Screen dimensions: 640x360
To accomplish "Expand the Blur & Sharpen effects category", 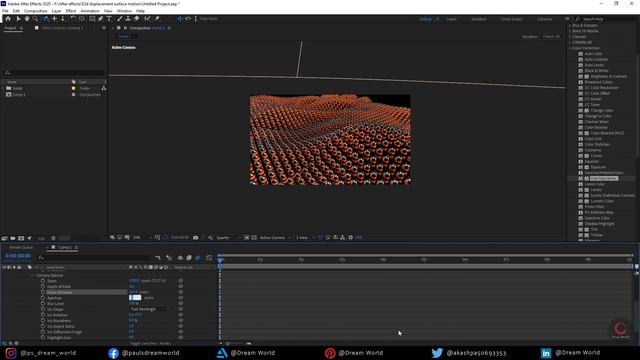I will tap(570, 25).
